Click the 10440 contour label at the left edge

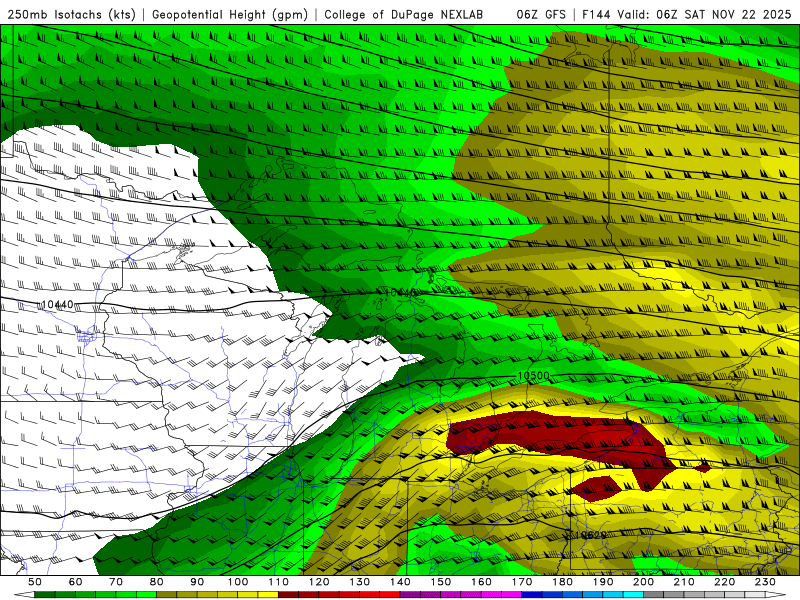(57, 305)
